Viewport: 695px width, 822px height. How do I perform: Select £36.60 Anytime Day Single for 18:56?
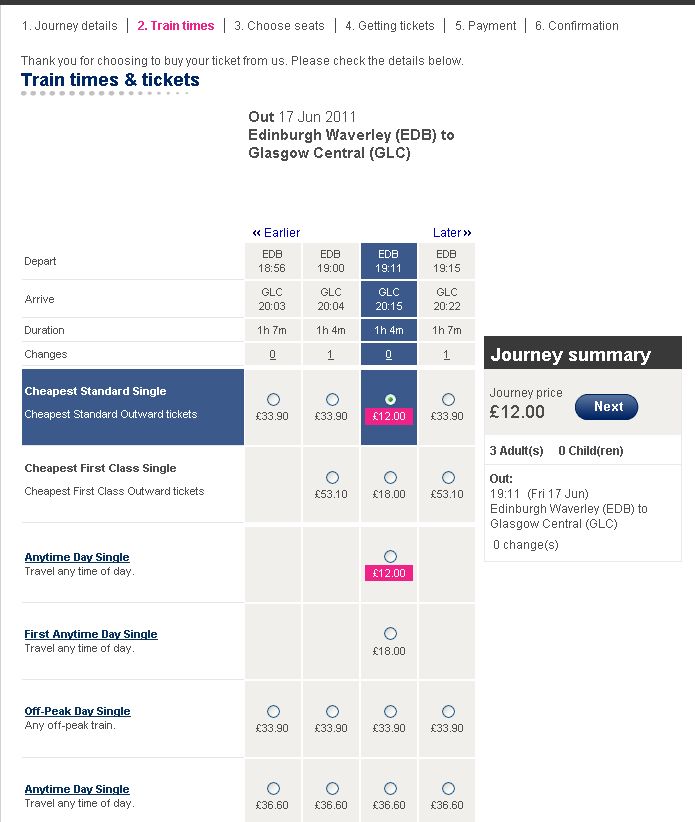pyautogui.click(x=274, y=789)
